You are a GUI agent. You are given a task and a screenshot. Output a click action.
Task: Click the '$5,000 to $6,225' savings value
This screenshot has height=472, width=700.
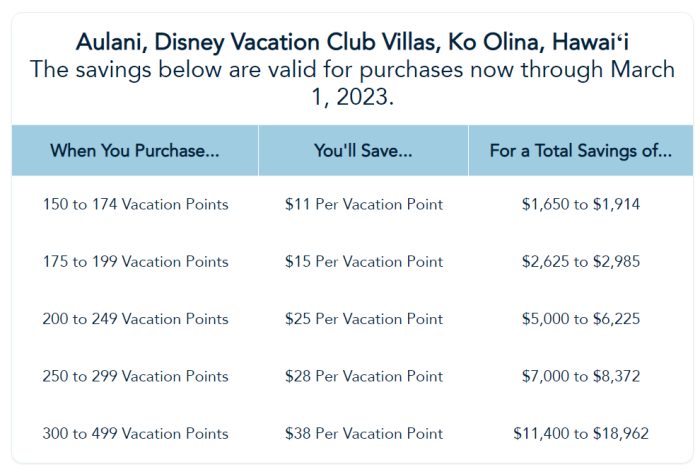coord(581,319)
